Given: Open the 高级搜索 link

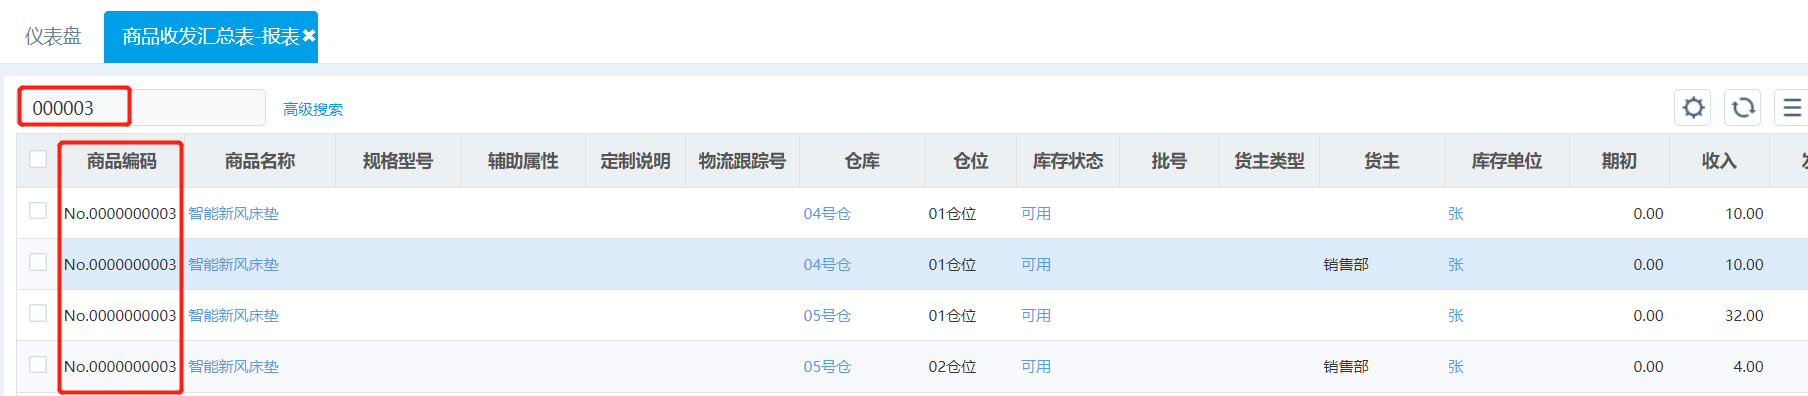Looking at the screenshot, I should [x=313, y=109].
